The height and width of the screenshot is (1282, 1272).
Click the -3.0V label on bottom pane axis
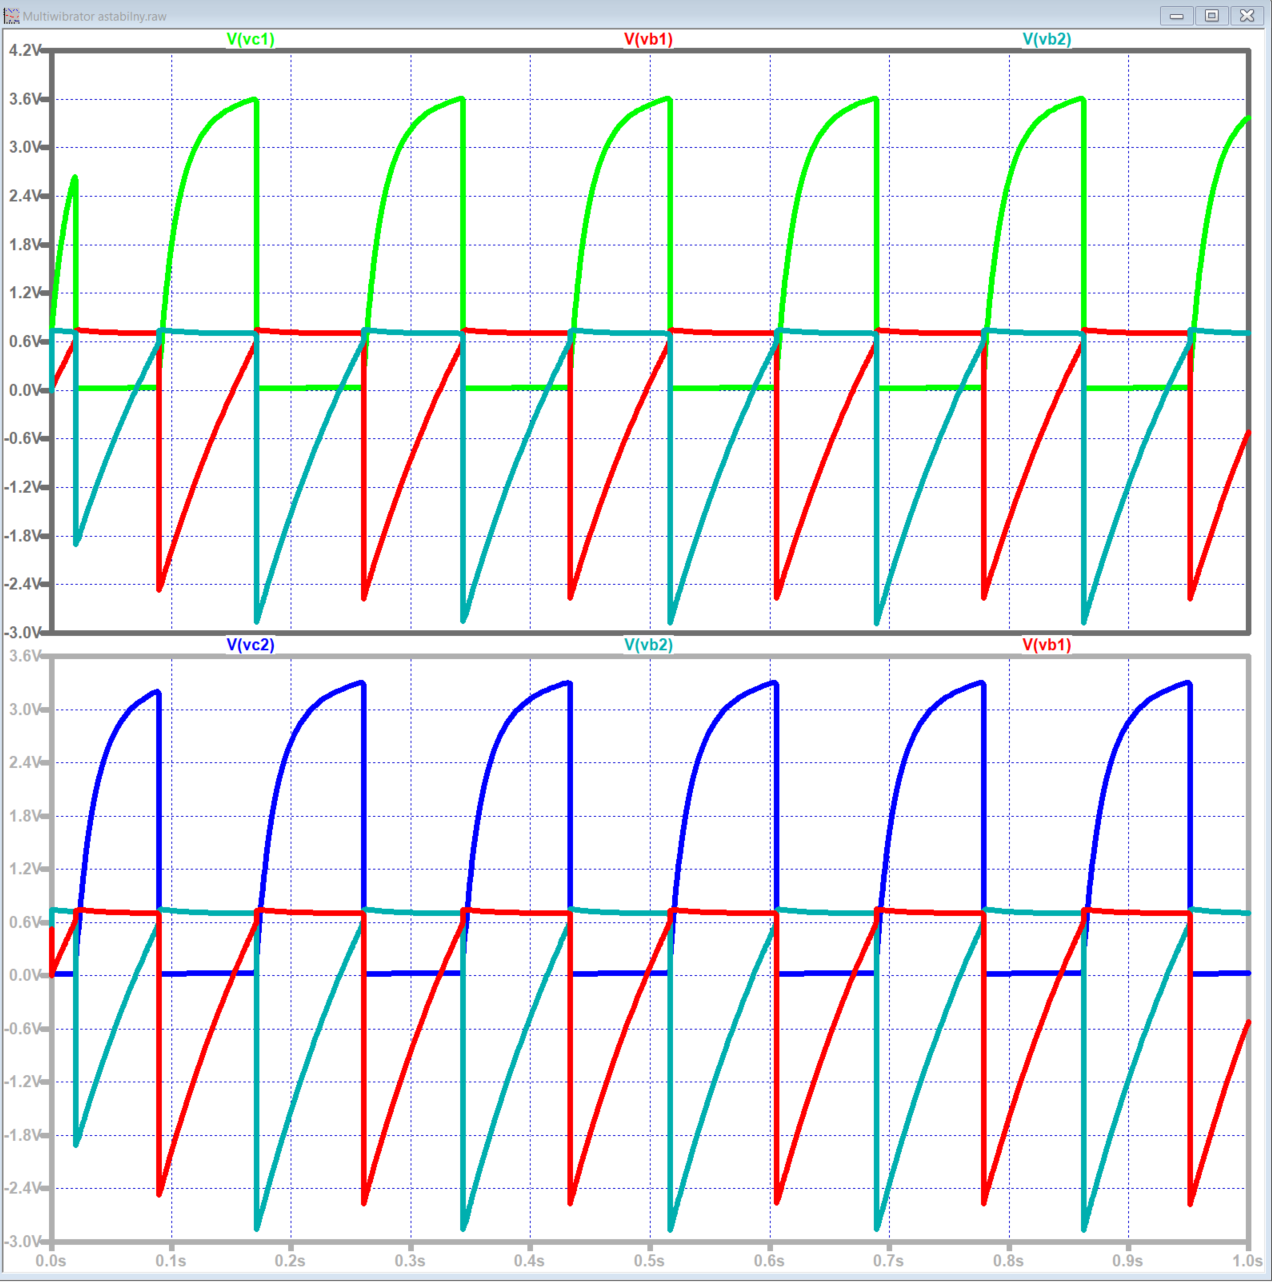[x=22, y=1241]
